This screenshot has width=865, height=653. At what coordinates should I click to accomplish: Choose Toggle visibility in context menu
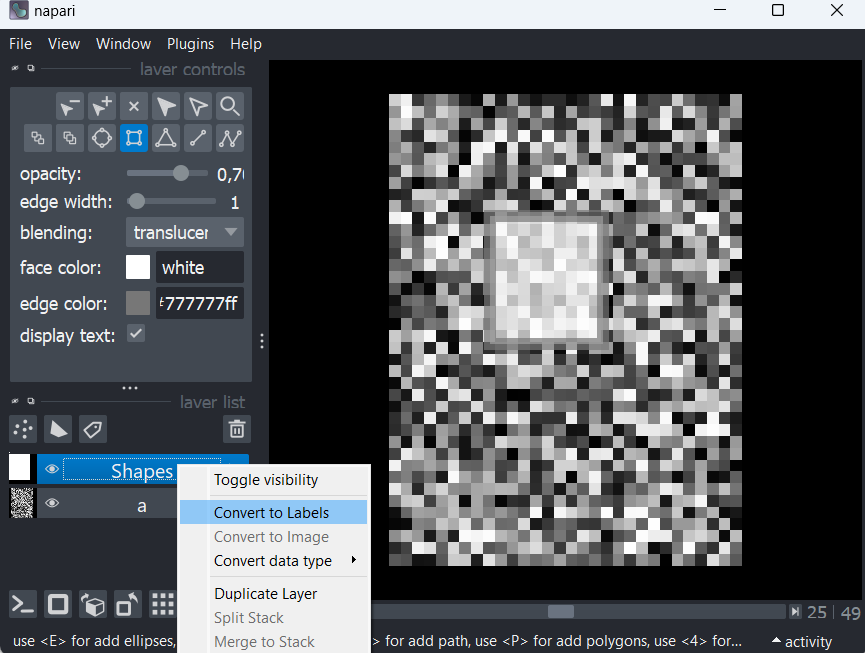(x=274, y=480)
